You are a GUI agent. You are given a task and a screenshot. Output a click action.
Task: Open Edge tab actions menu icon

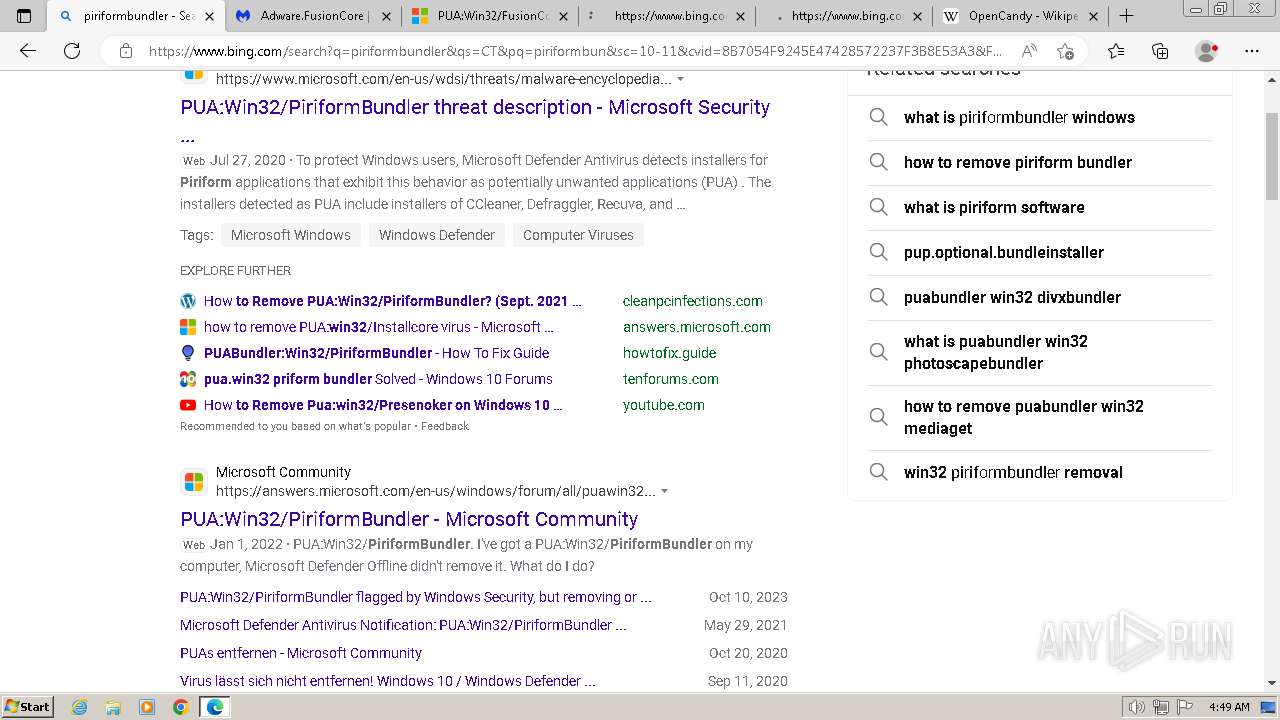click(24, 16)
